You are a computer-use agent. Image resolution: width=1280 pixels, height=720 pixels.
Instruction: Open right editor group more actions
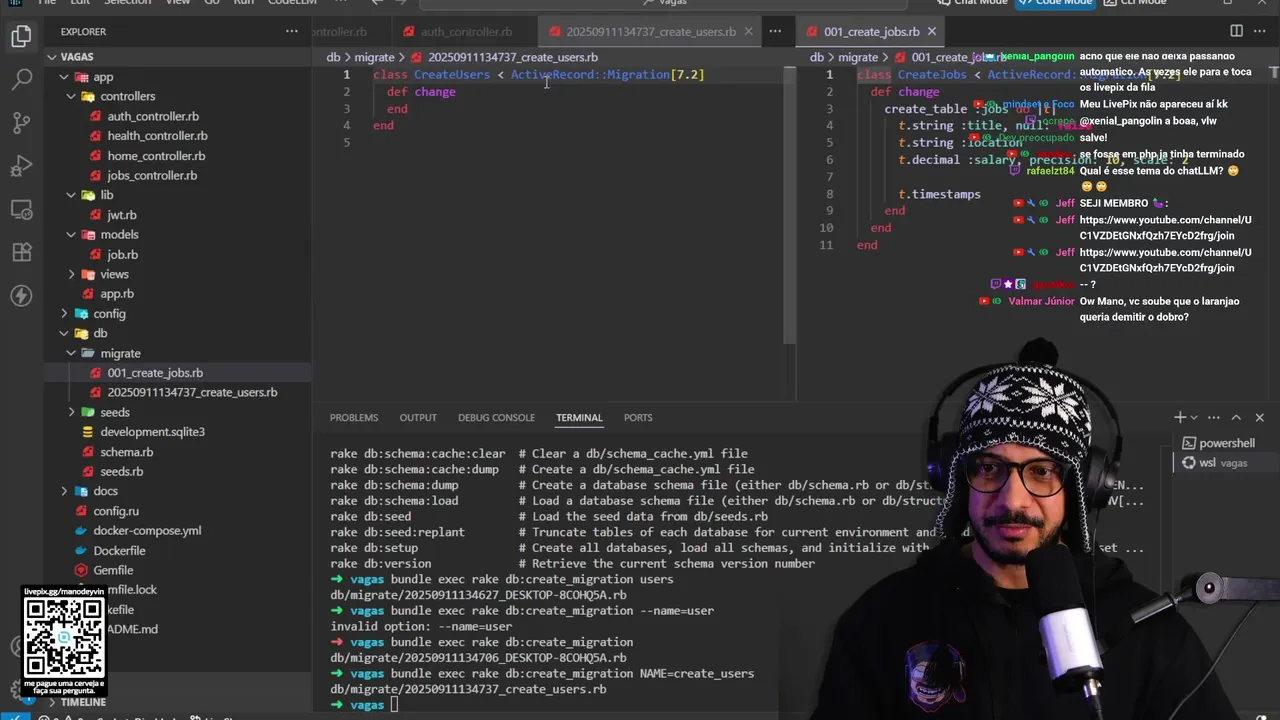(1259, 31)
